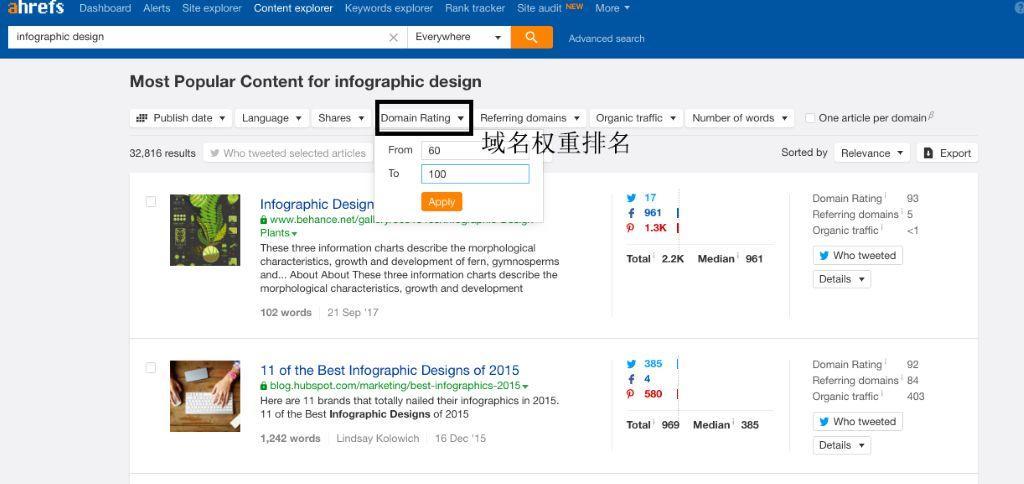Image resolution: width=1024 pixels, height=484 pixels.
Task: Click Twitter share count icon for first result
Action: (x=632, y=198)
